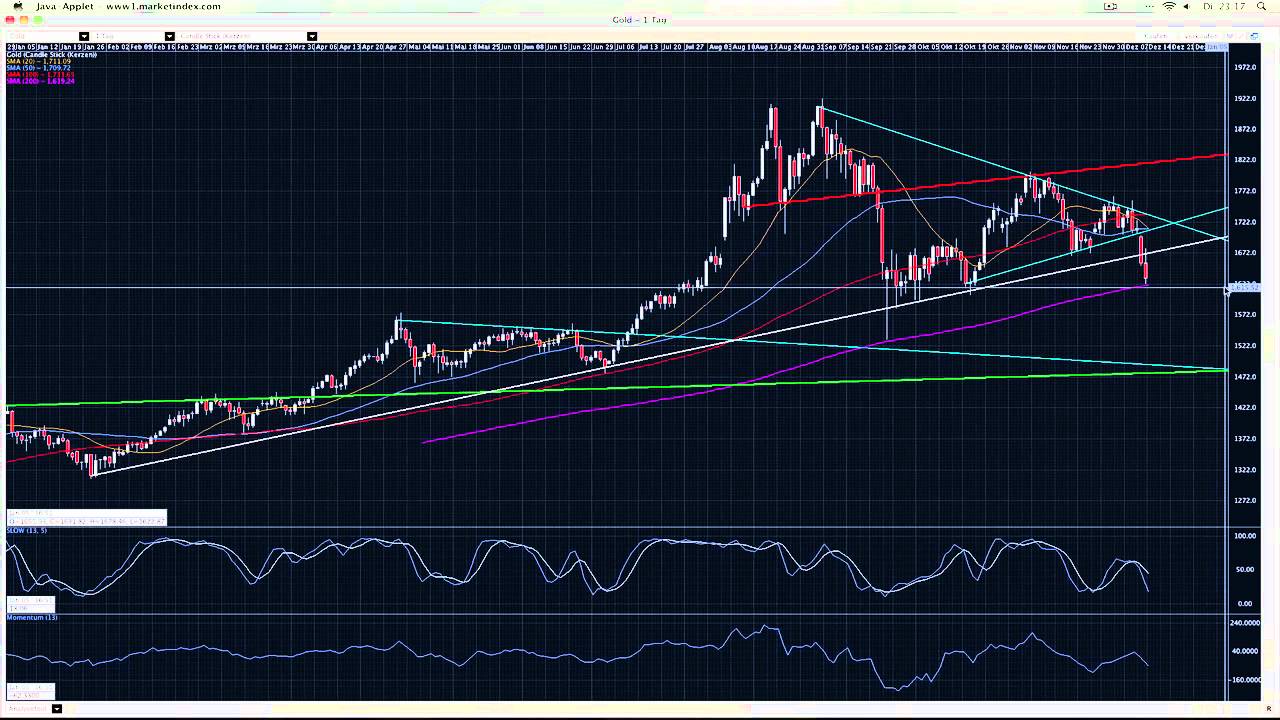
Task: Select the Gold (Candle Stick (Kerzen)) legend entry
Action: click(x=52, y=54)
